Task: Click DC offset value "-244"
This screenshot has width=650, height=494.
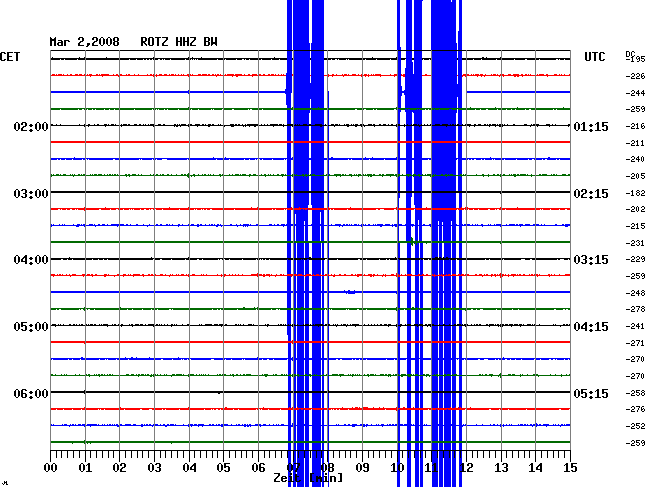Action: [635, 93]
